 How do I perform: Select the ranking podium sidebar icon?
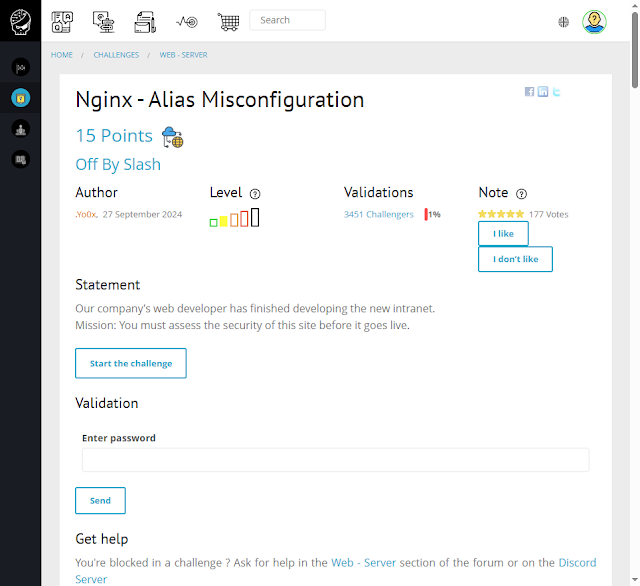20,129
